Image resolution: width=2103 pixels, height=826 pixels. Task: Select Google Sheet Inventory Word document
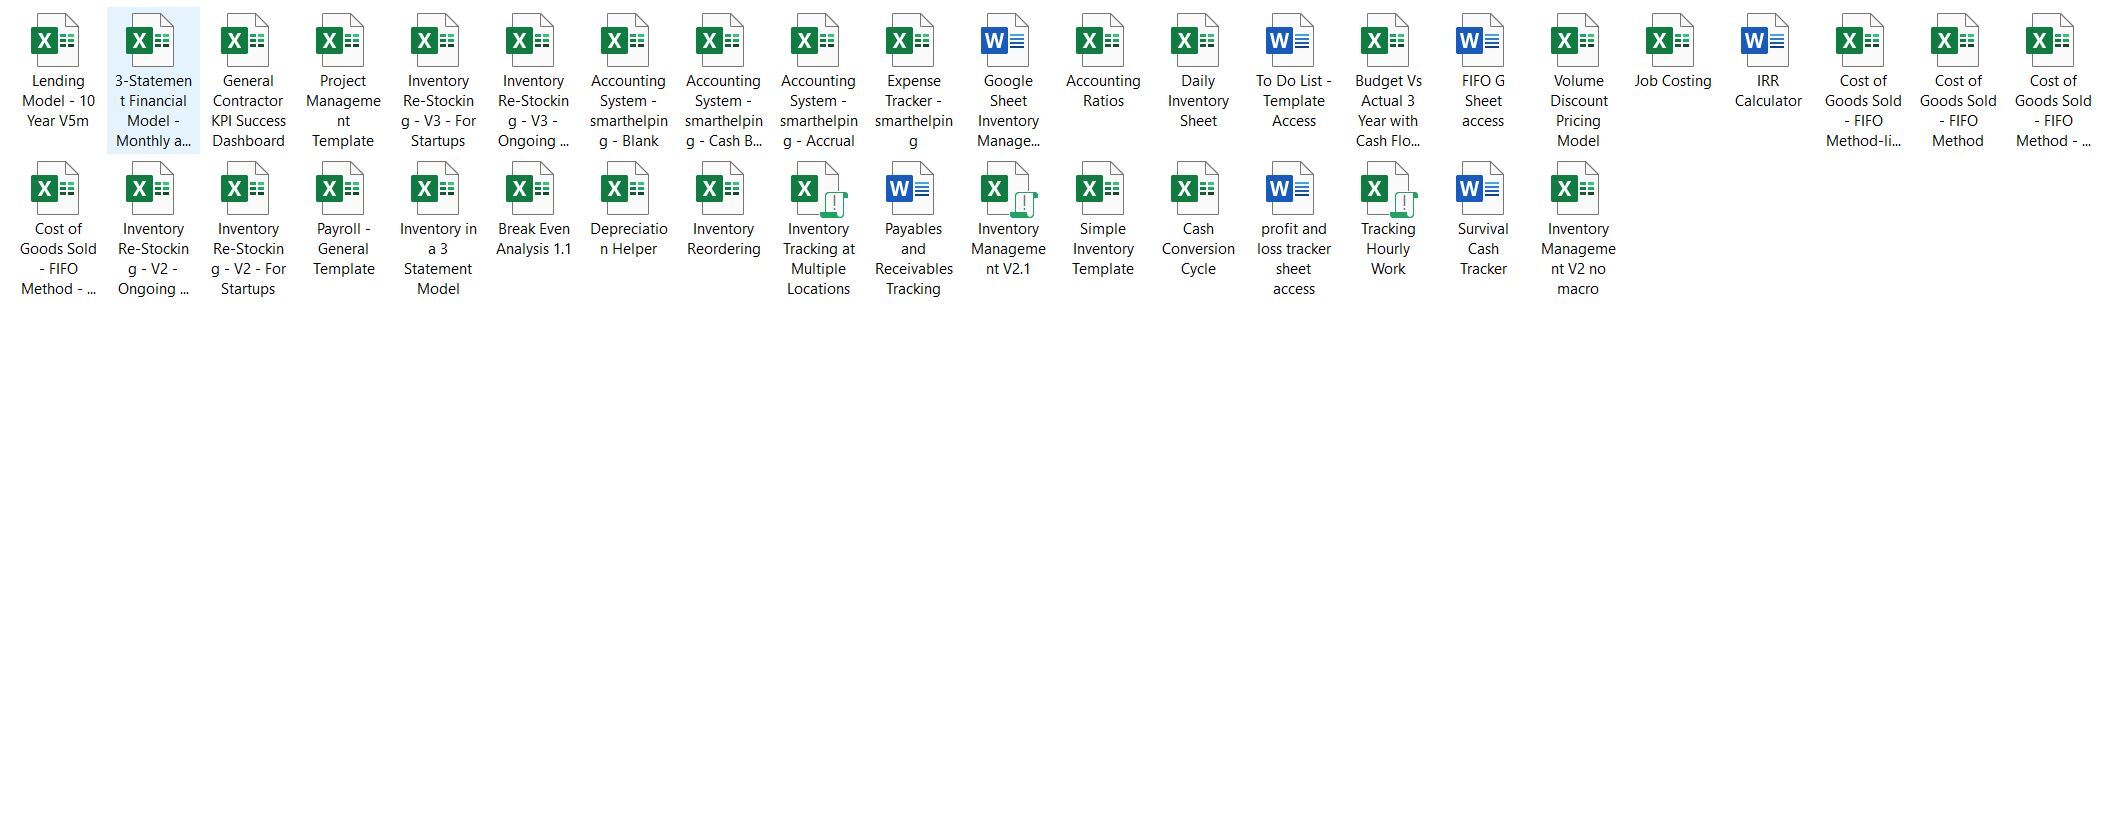1007,41
